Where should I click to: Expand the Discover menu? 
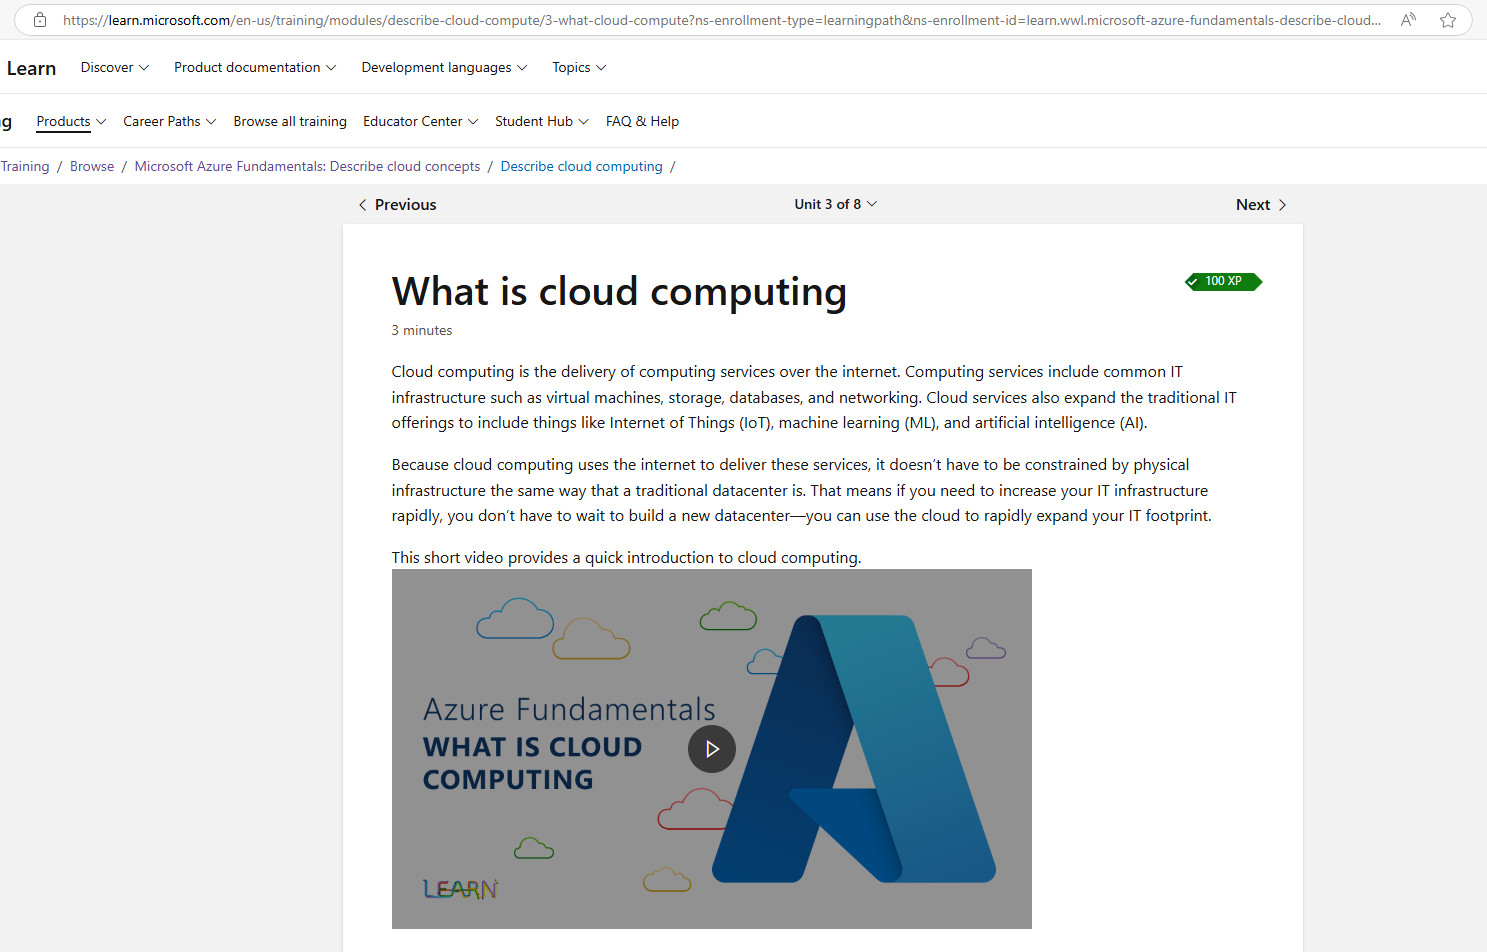115,67
